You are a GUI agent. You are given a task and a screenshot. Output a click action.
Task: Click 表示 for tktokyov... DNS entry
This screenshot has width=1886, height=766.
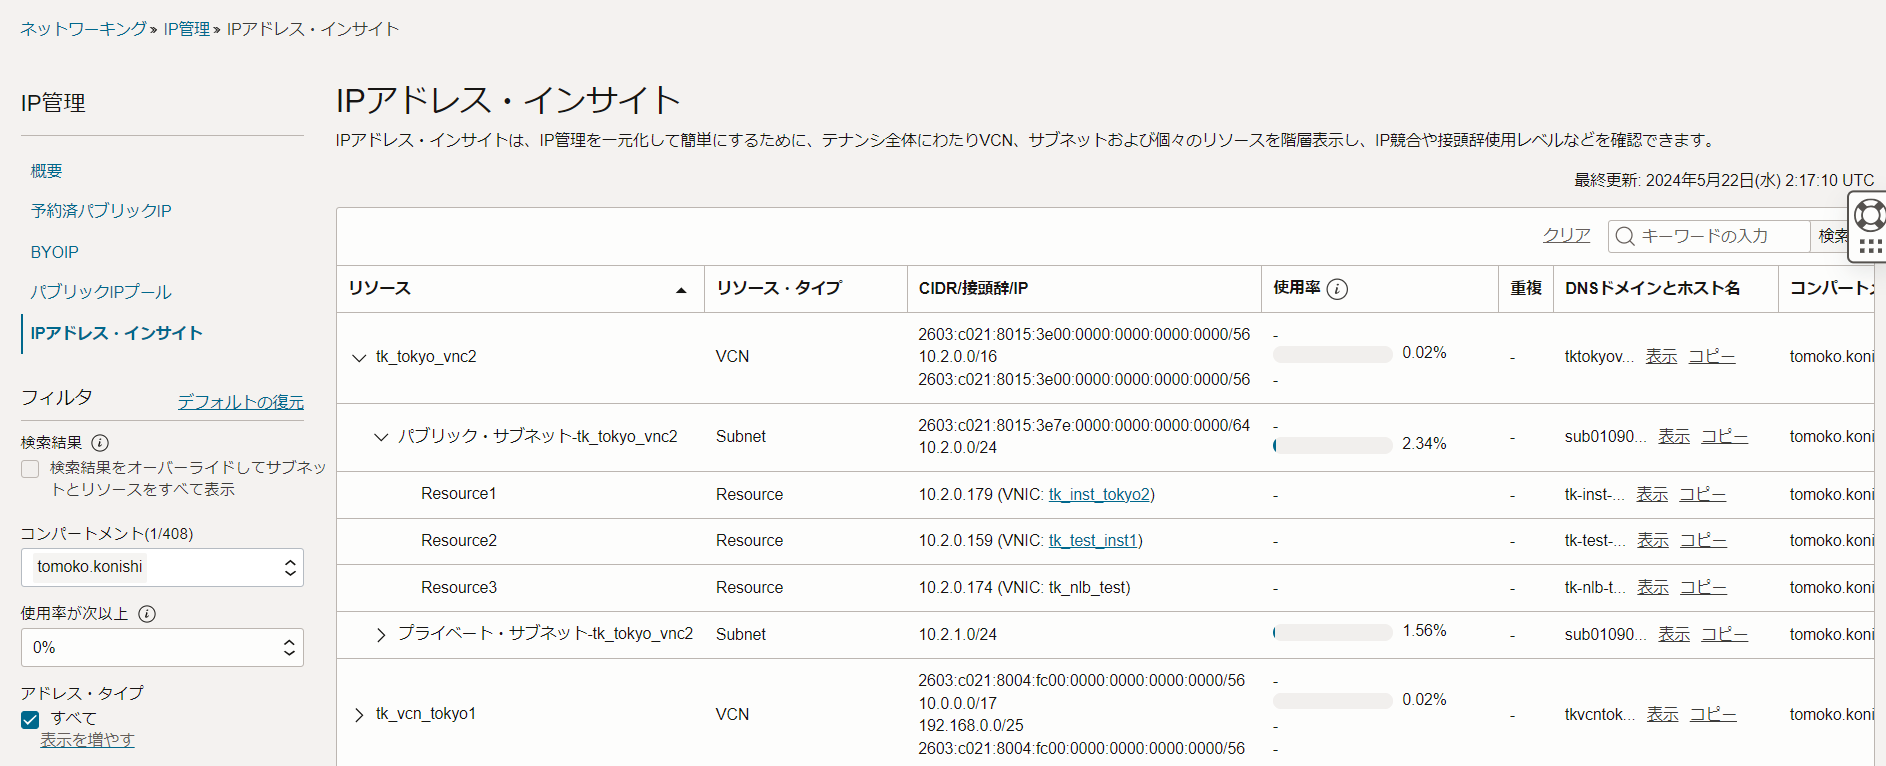[1661, 356]
